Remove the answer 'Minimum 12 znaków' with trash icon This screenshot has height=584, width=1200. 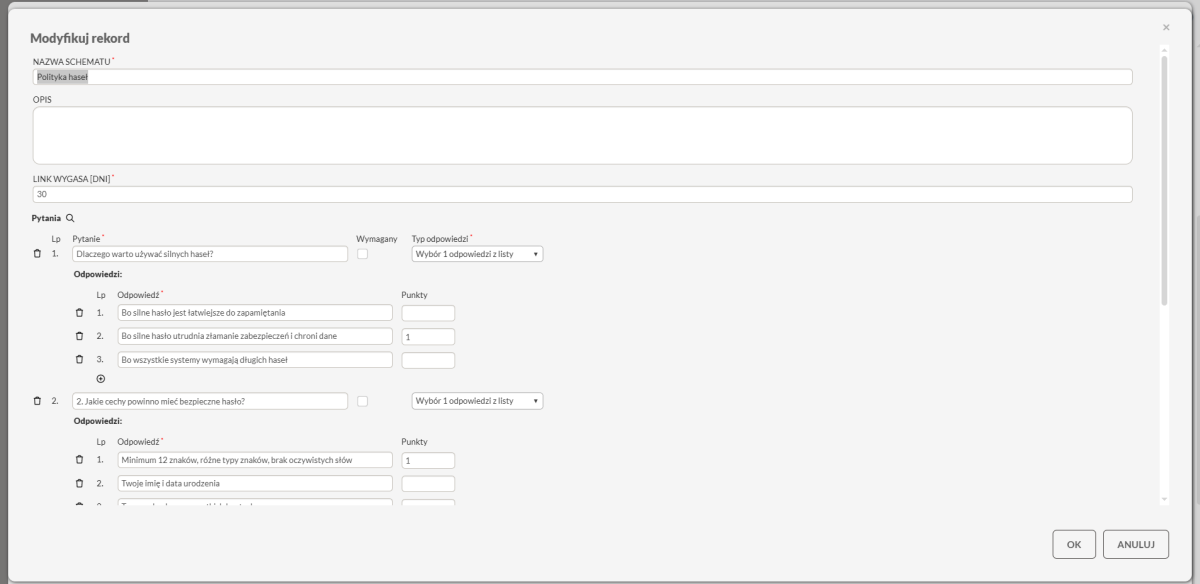[x=80, y=460]
